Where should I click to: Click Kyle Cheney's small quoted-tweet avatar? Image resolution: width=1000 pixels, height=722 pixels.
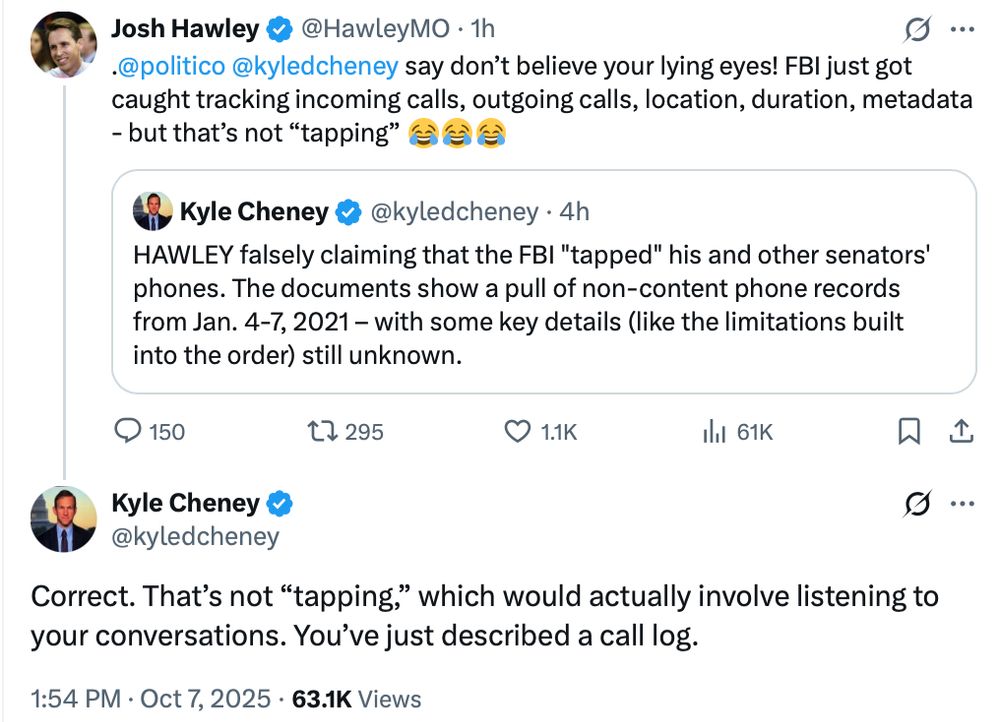click(154, 212)
